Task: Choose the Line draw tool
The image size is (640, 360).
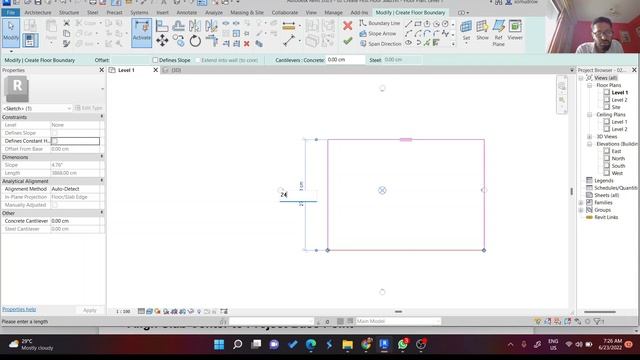Action: click(x=409, y=24)
